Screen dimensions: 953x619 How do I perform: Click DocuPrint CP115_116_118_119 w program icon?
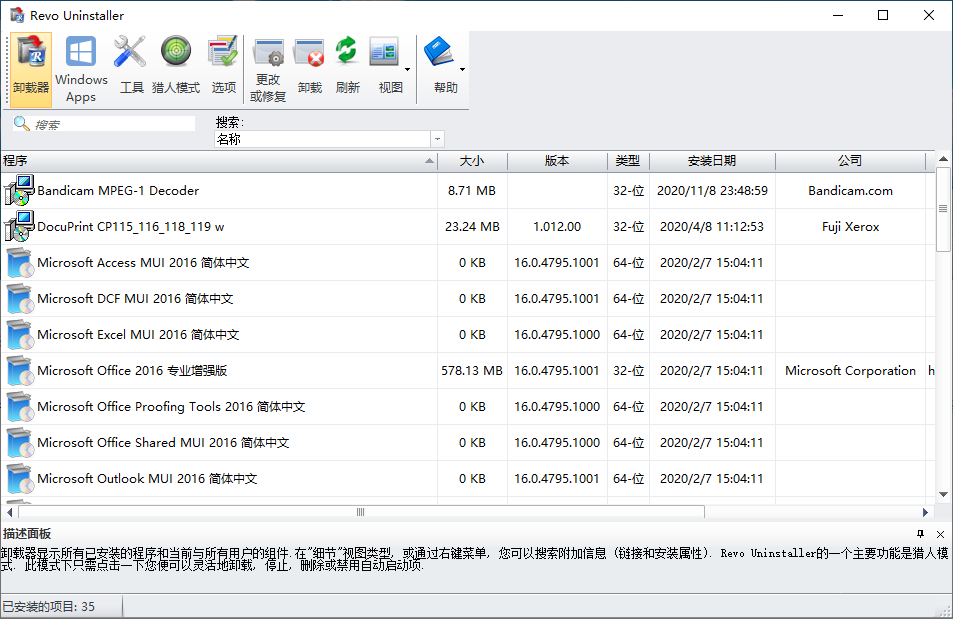19,227
